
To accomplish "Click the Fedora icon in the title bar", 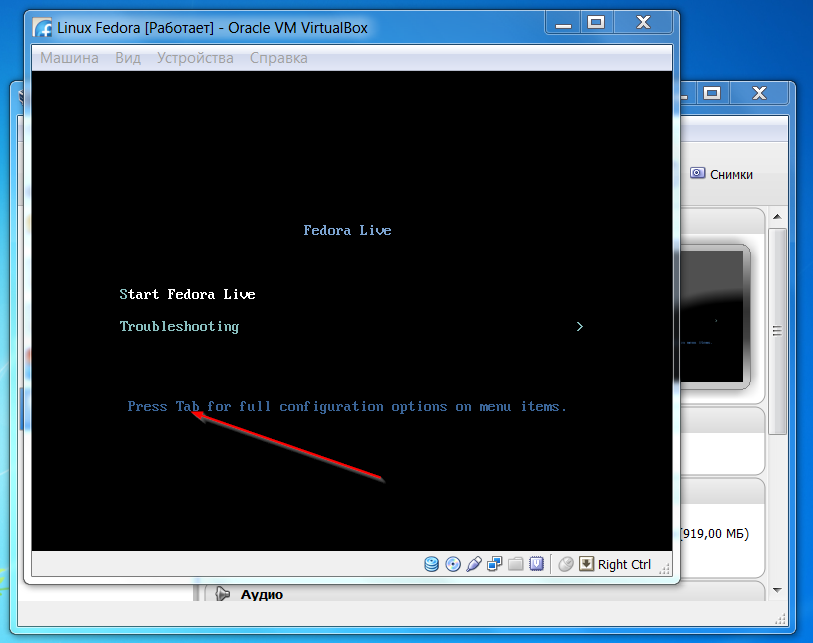I will (44, 28).
